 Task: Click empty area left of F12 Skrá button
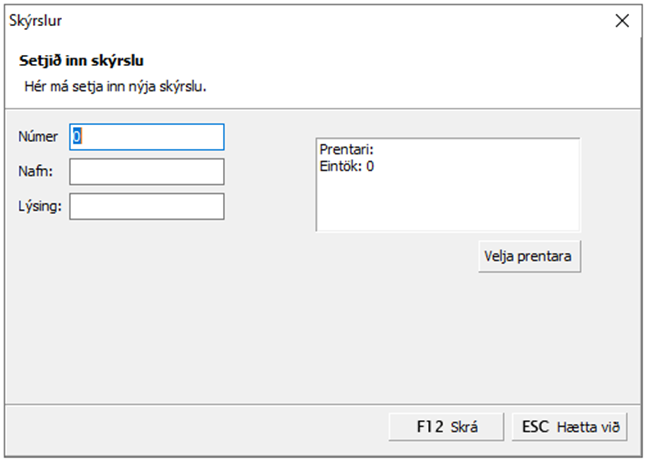[x=200, y=427]
